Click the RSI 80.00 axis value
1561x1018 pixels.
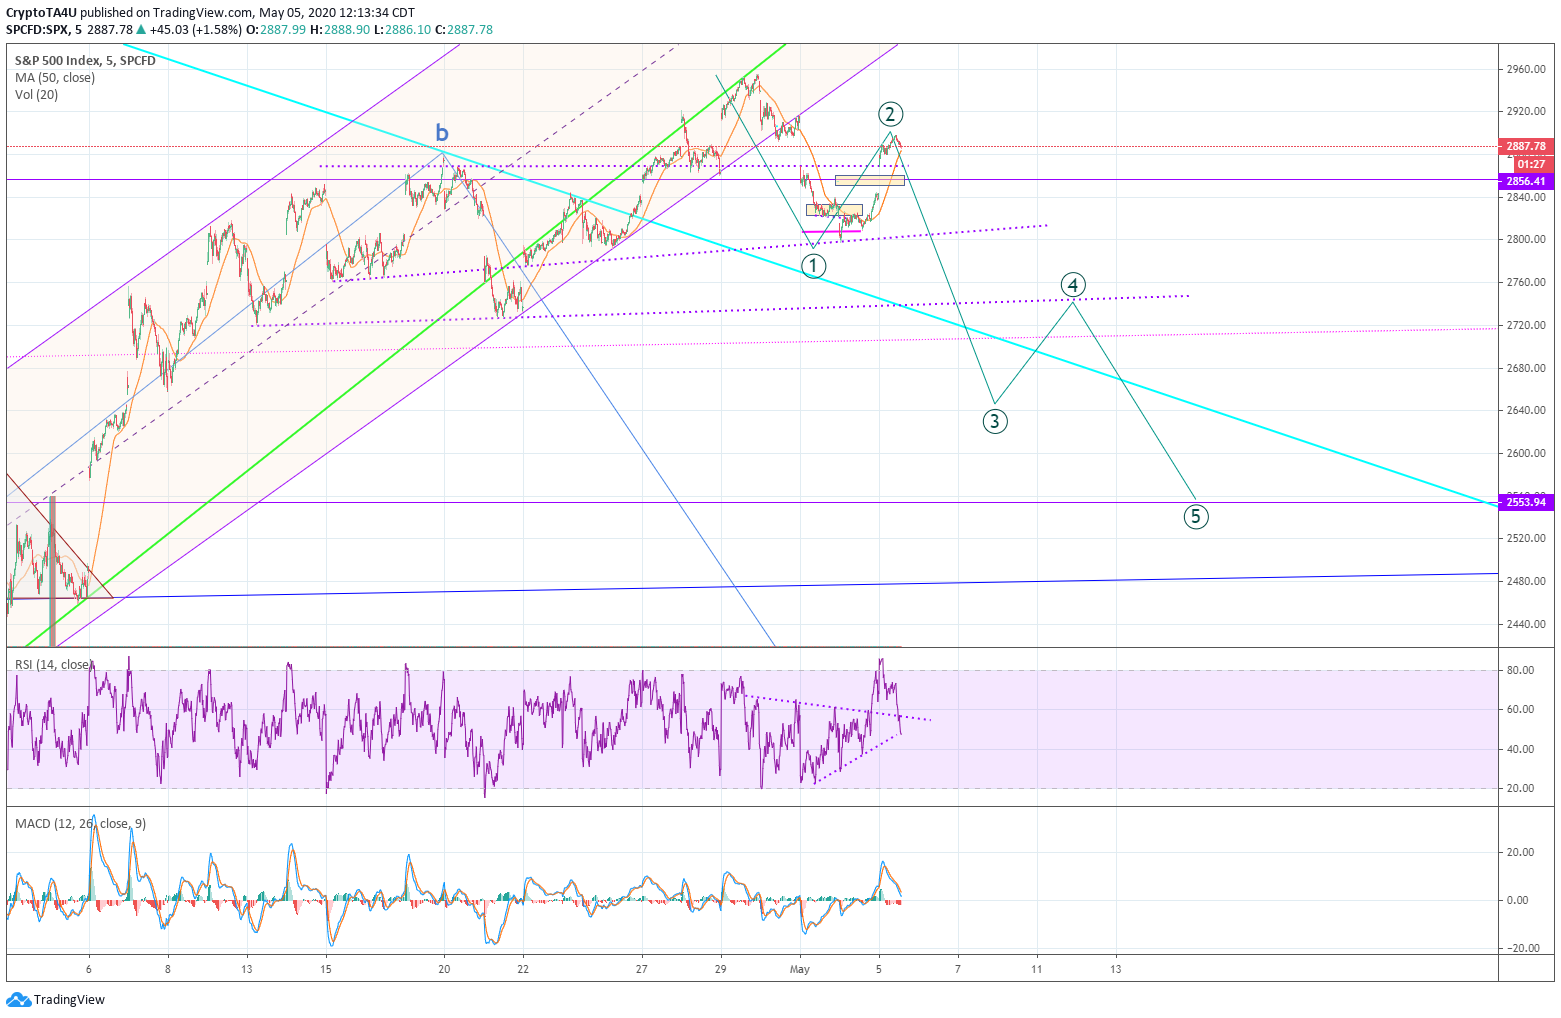pyautogui.click(x=1520, y=670)
